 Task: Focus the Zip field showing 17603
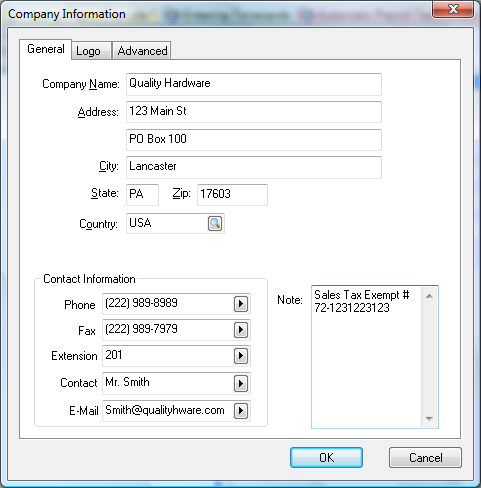pos(232,195)
